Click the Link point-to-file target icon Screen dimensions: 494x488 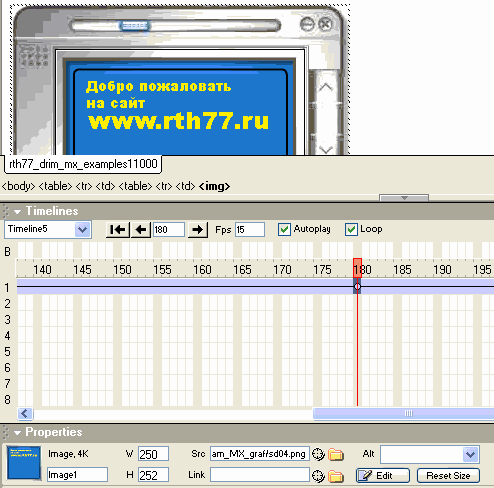coord(318,476)
